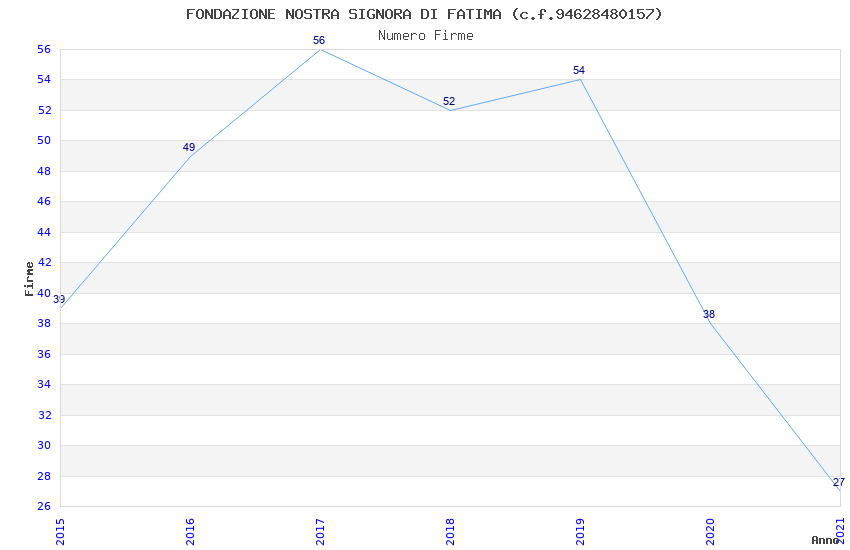Viewport: 850px width, 550px height.
Task: Click the Firme y-axis title
Action: point(29,279)
